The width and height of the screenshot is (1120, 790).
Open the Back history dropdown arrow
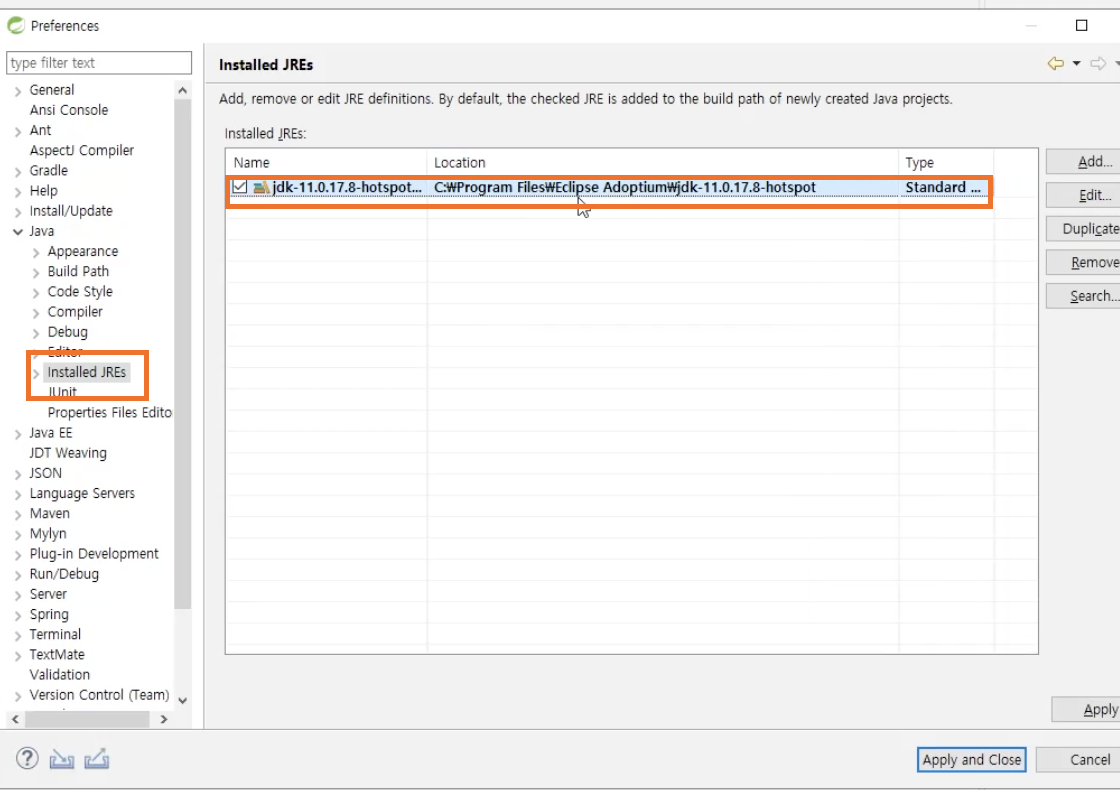[1076, 64]
